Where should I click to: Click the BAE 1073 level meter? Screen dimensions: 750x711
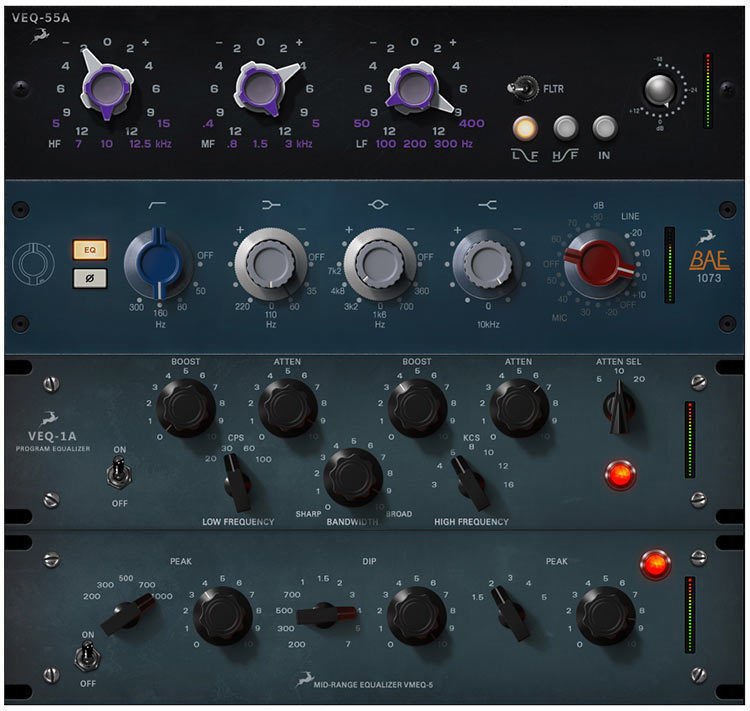point(670,265)
